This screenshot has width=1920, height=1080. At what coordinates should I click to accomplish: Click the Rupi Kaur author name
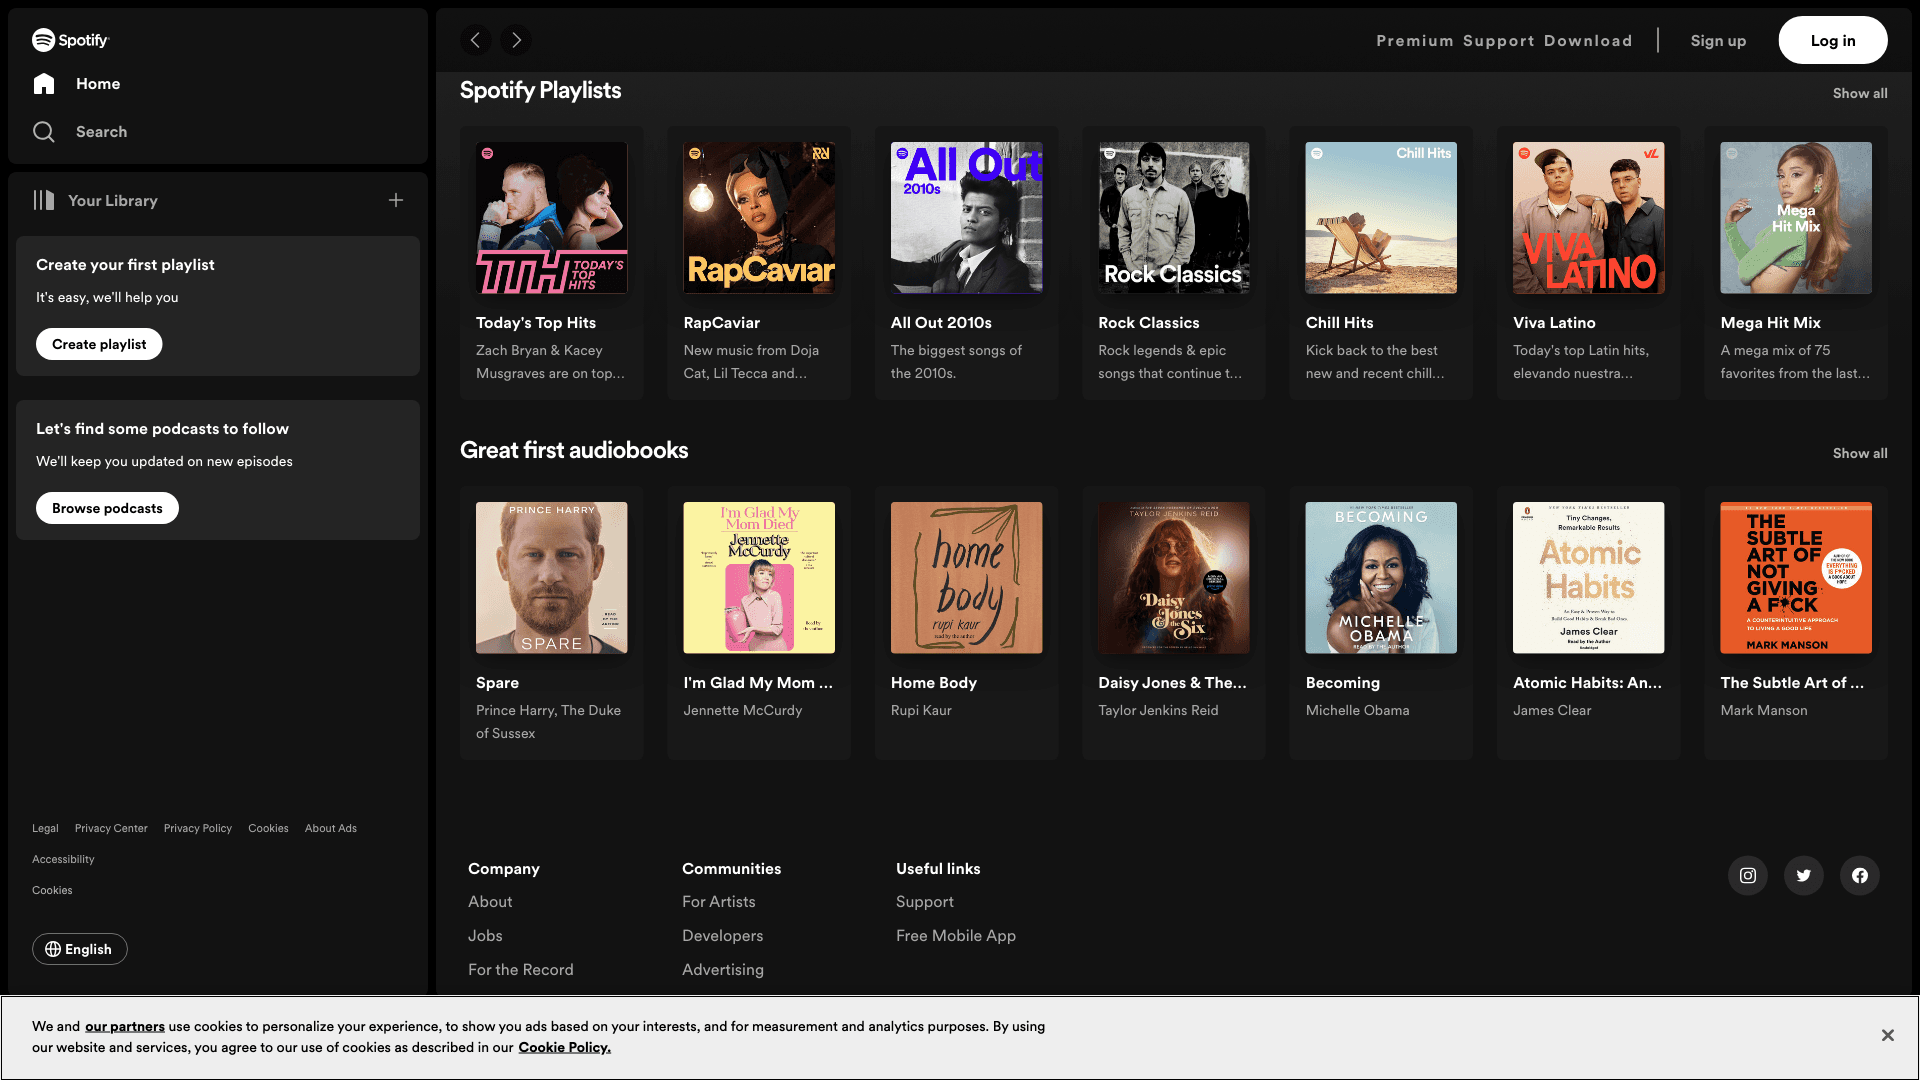point(921,710)
